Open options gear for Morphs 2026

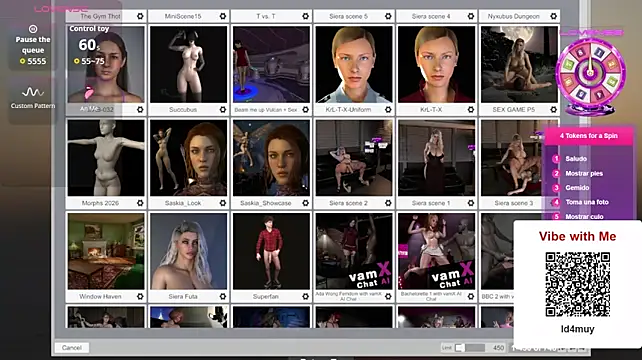click(x=140, y=203)
